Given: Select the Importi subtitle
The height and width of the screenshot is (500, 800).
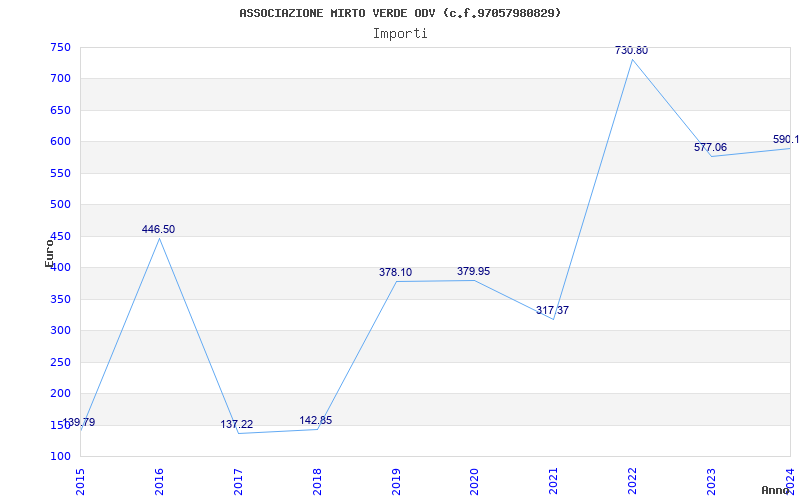Looking at the screenshot, I should 400,34.
